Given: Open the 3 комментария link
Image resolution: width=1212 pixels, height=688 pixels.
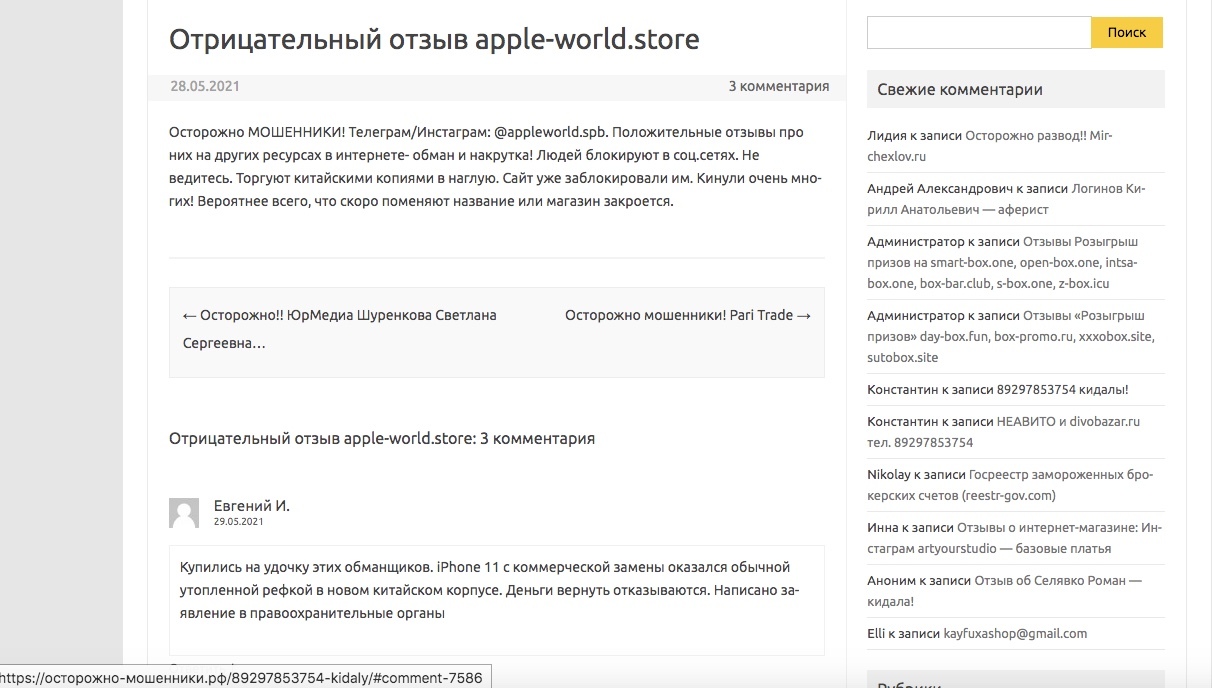Looking at the screenshot, I should 778,86.
